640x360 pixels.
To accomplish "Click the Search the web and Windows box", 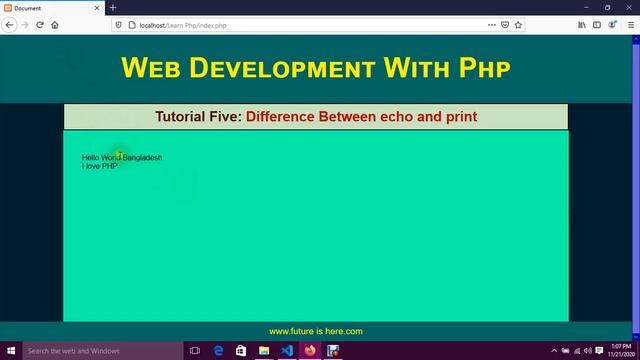I will 103,351.
